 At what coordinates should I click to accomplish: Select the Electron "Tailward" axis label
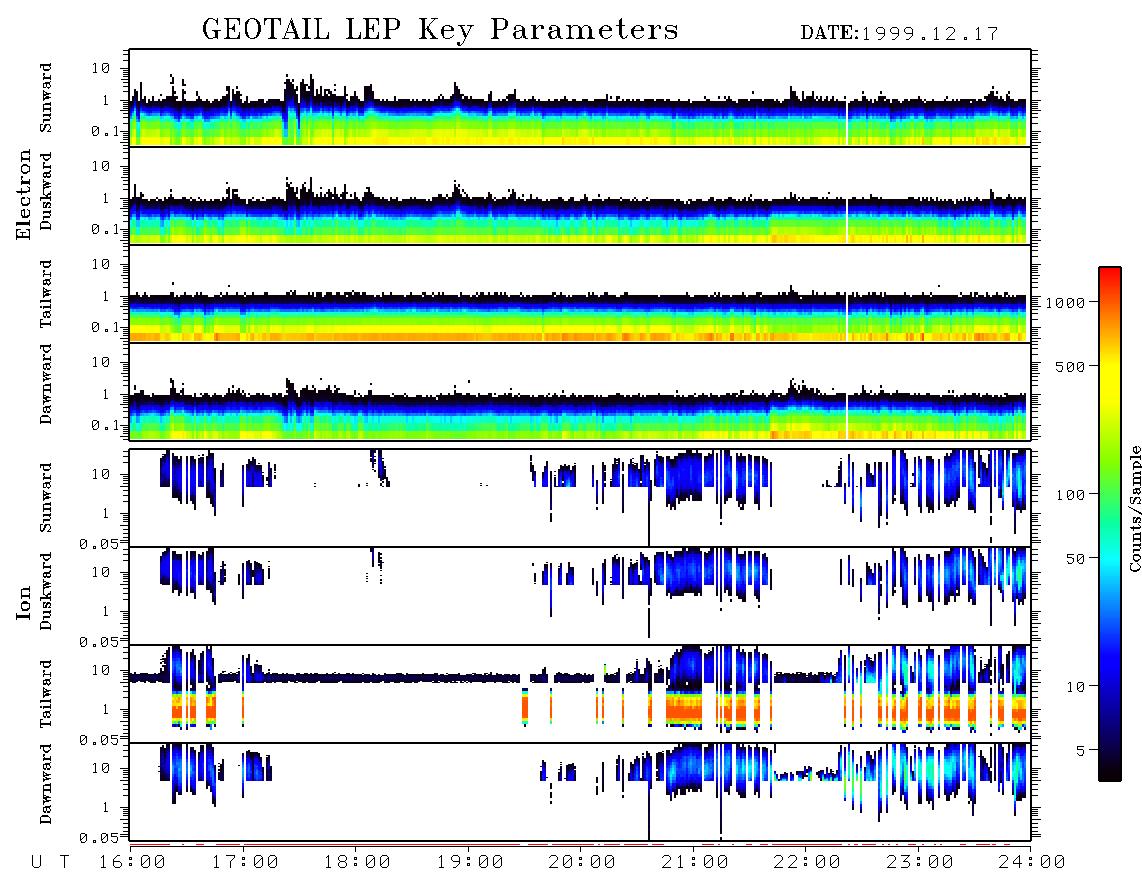pos(46,294)
